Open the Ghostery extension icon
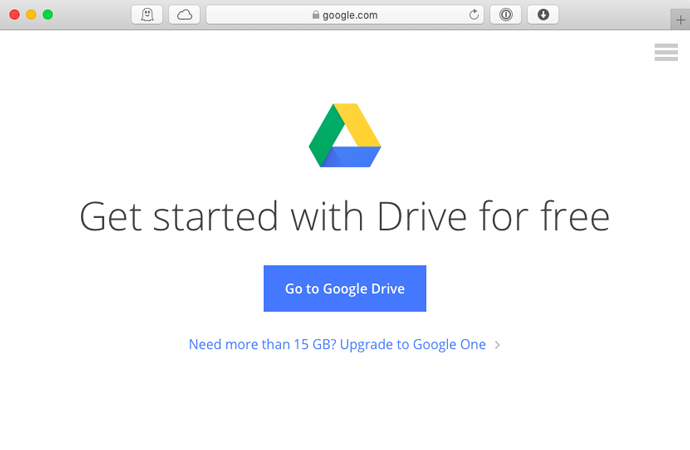This screenshot has height=450, width=690. tap(147, 15)
